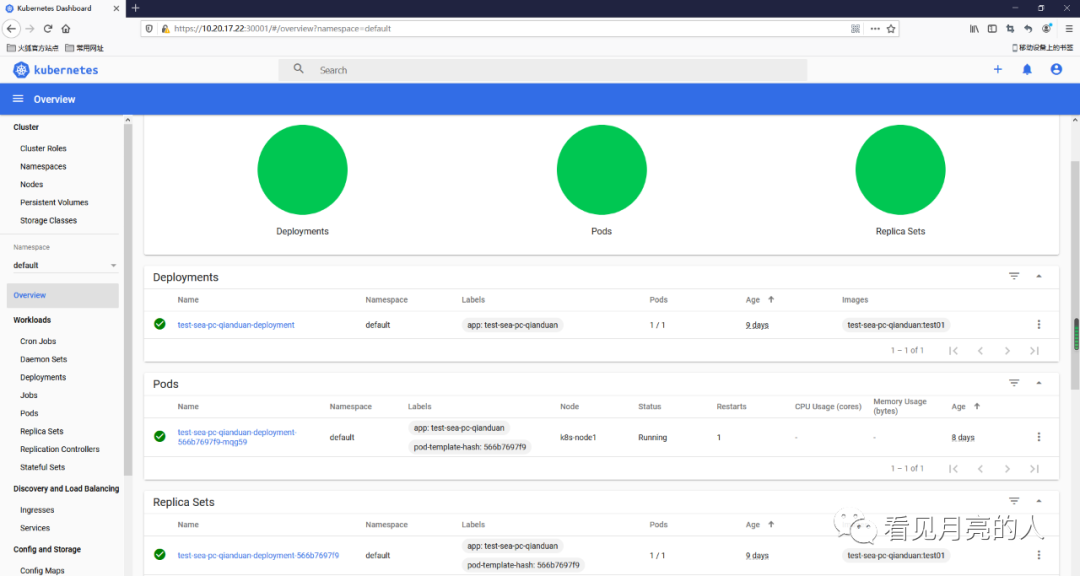Sort Replica Sets by Age arrow
1080x576 pixels.
pos(771,524)
